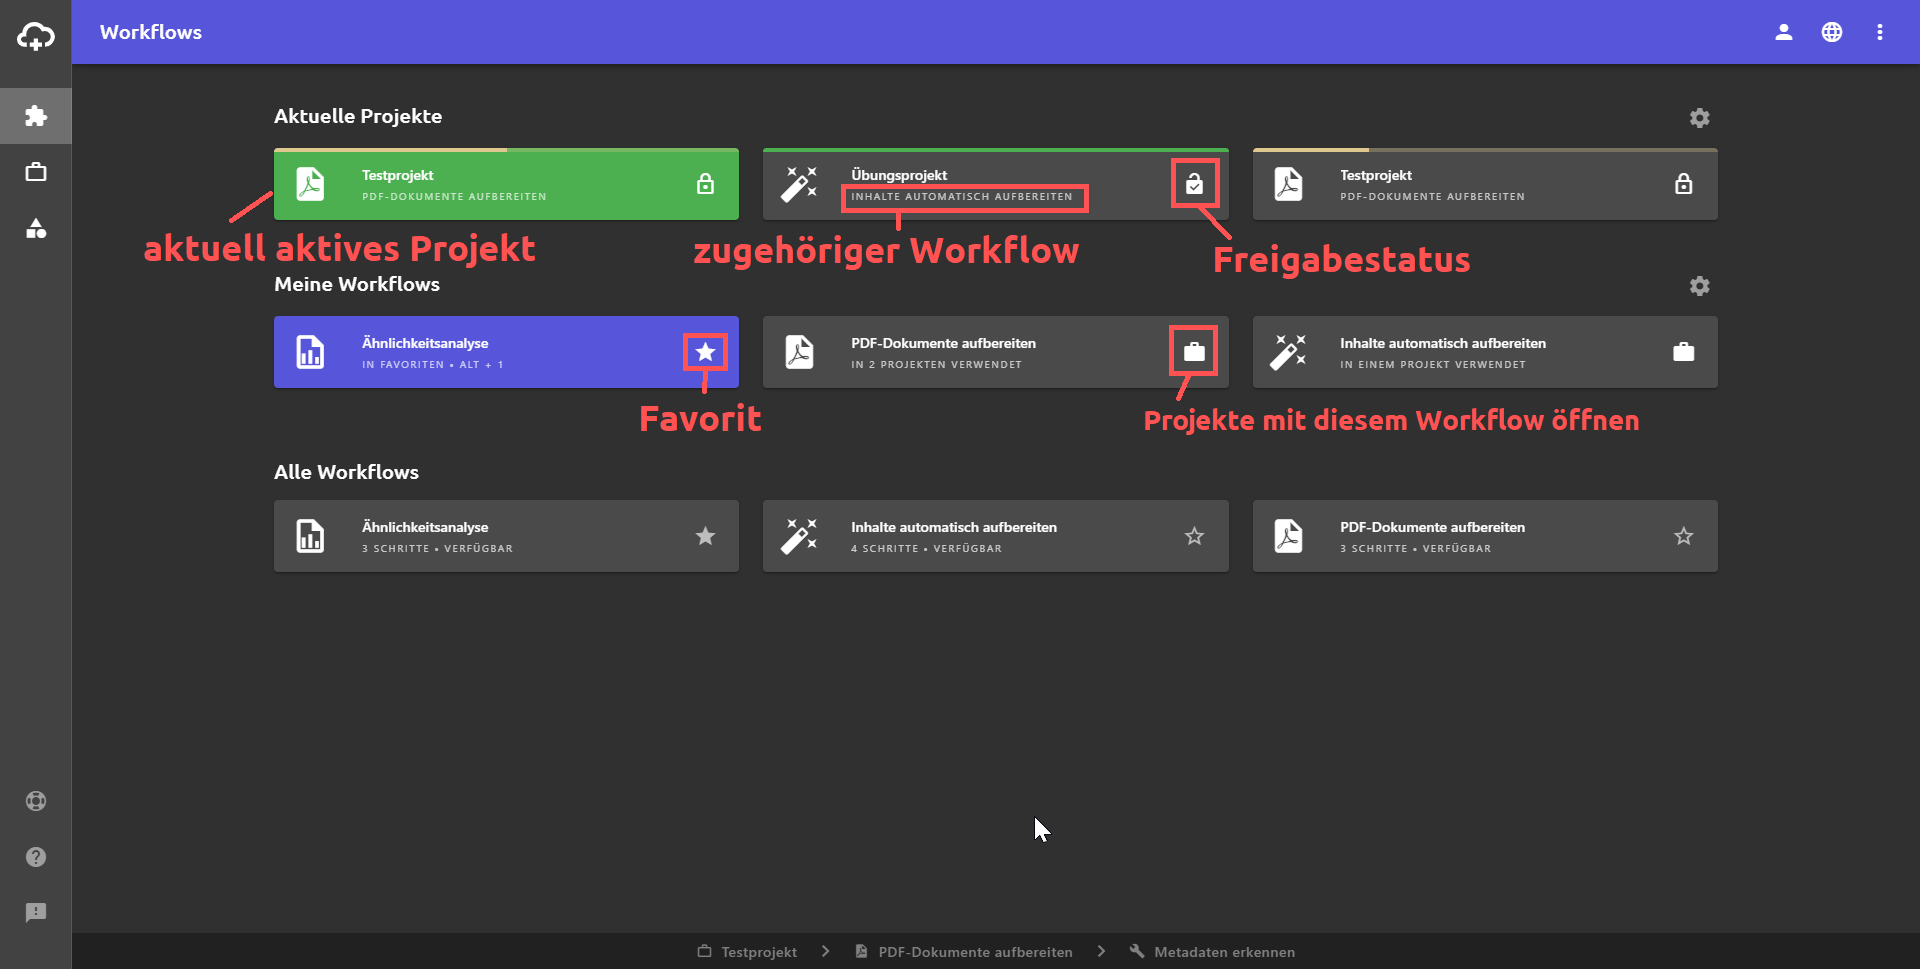Image resolution: width=1920 pixels, height=969 pixels.
Task: Open projects briefcase on Inhalte automatisch aufbereiten workflow
Action: click(x=1684, y=352)
